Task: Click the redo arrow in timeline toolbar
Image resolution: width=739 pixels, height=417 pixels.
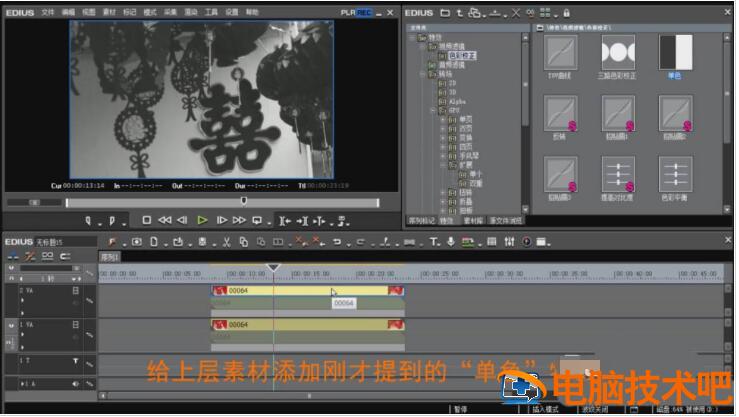Action: 361,242
